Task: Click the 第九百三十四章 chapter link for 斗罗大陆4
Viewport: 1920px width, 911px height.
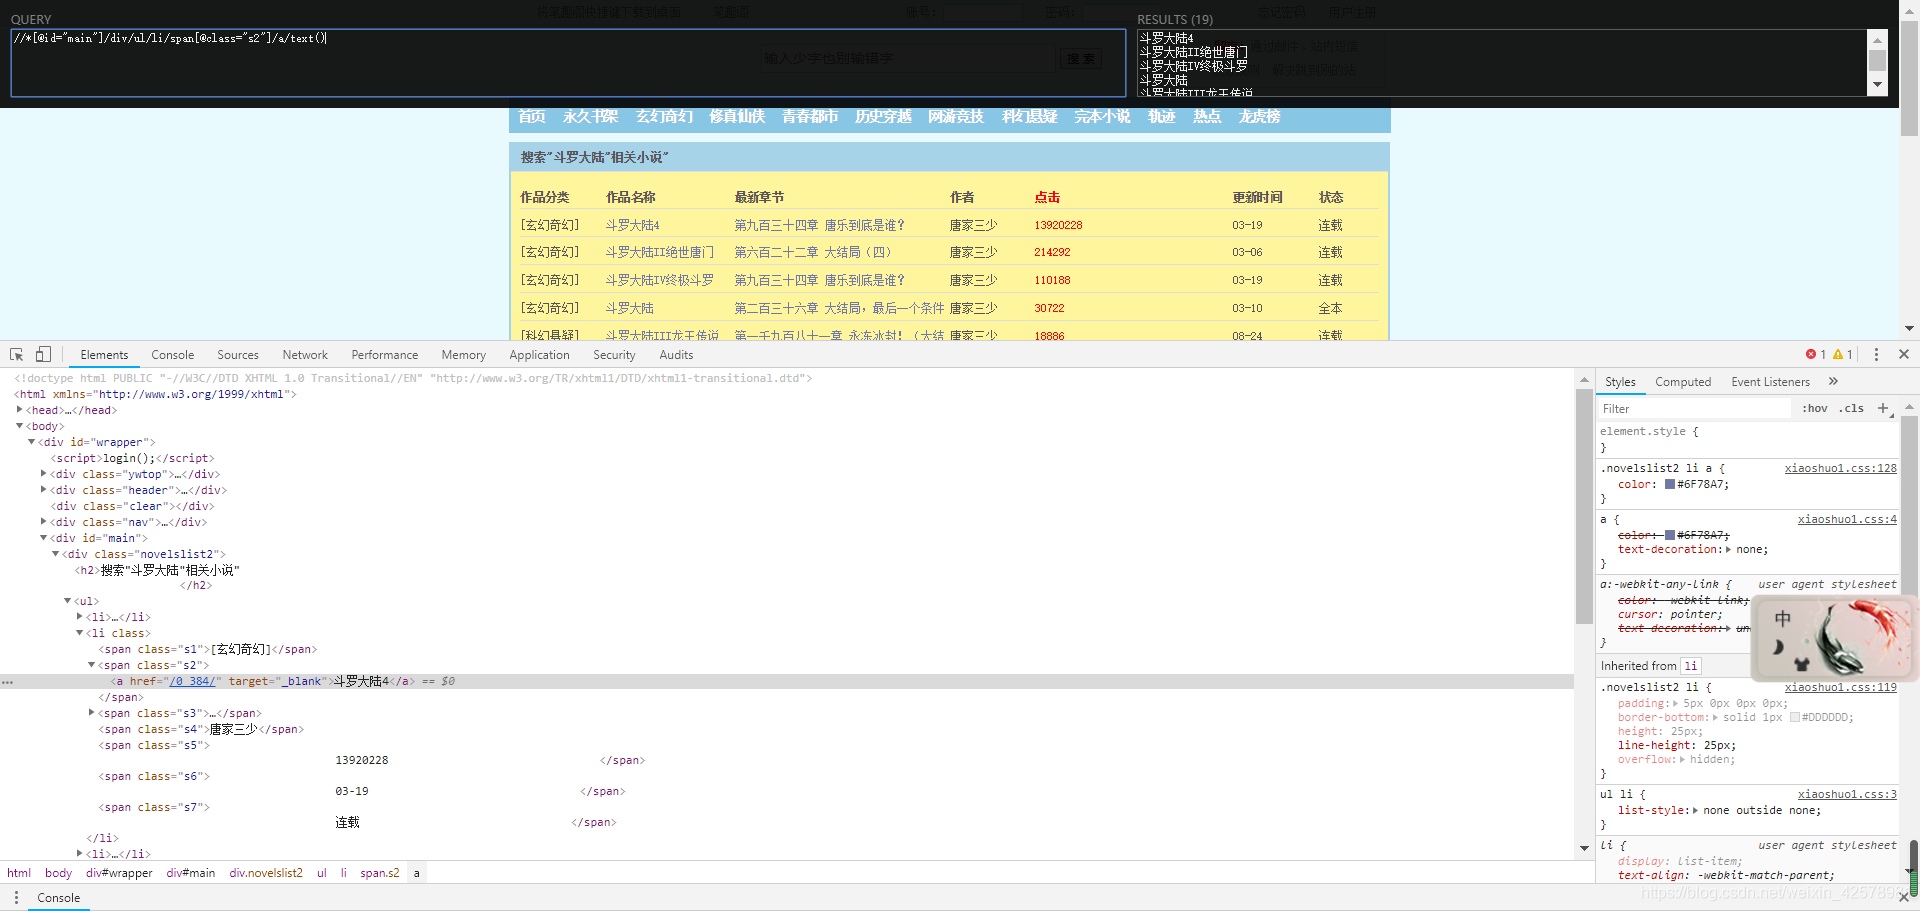Action: click(819, 225)
